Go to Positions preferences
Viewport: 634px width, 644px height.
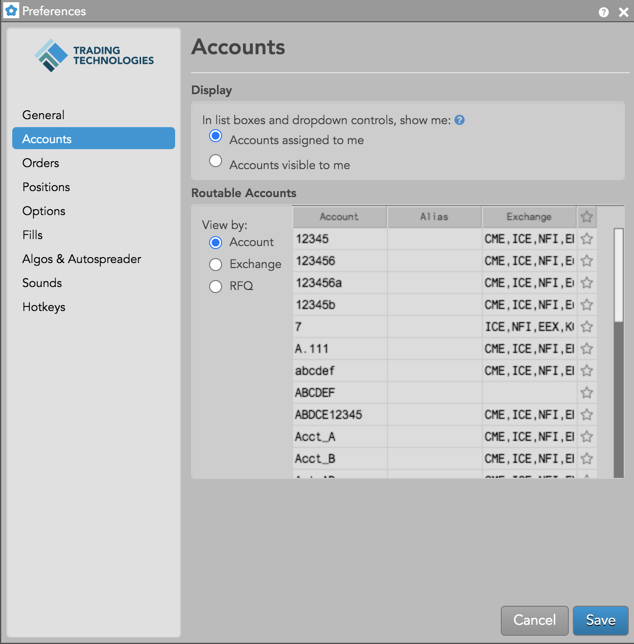[x=94, y=187]
